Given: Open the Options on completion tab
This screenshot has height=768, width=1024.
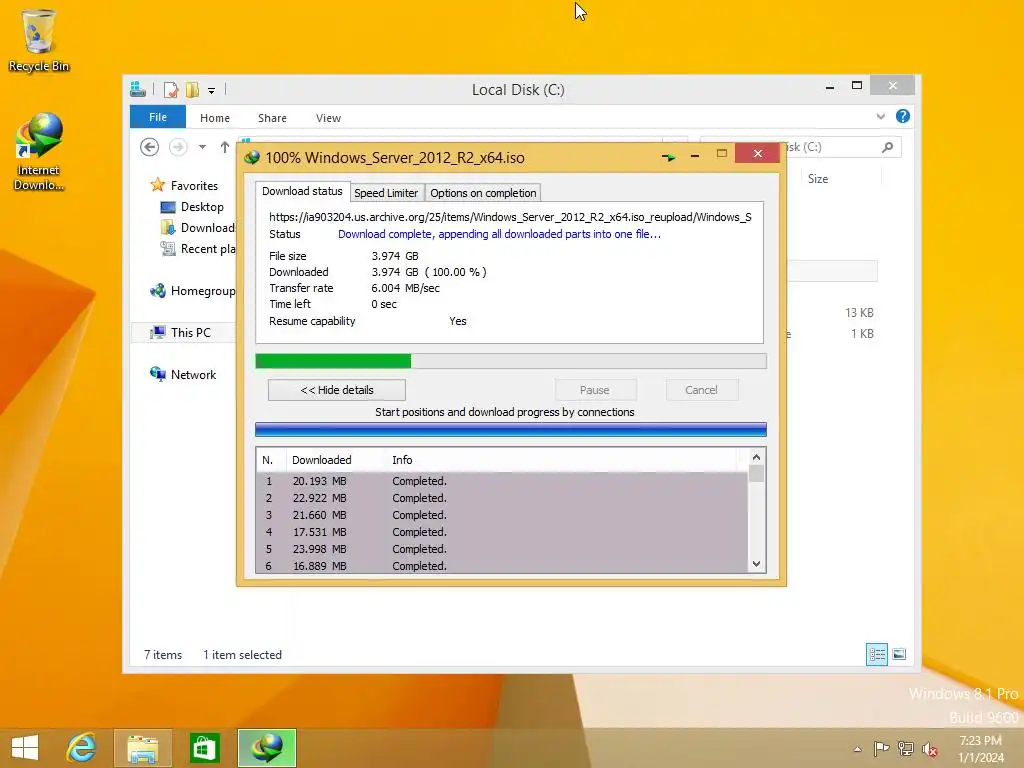Looking at the screenshot, I should click(x=483, y=193).
